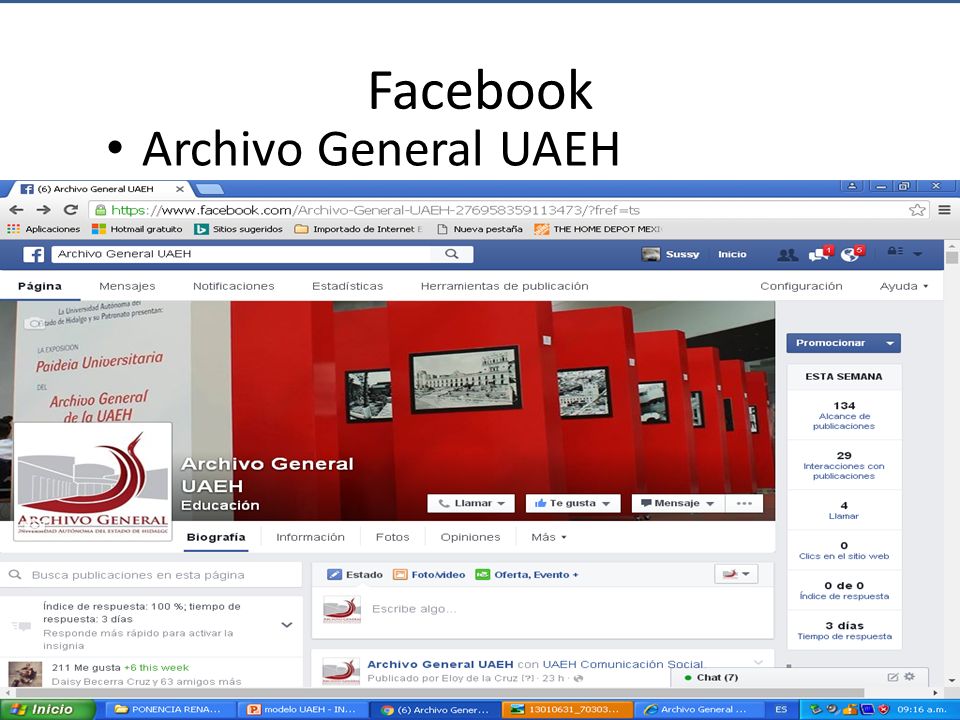Open Interacciones con publicaciones stat link
The width and height of the screenshot is (960, 720).
844,471
